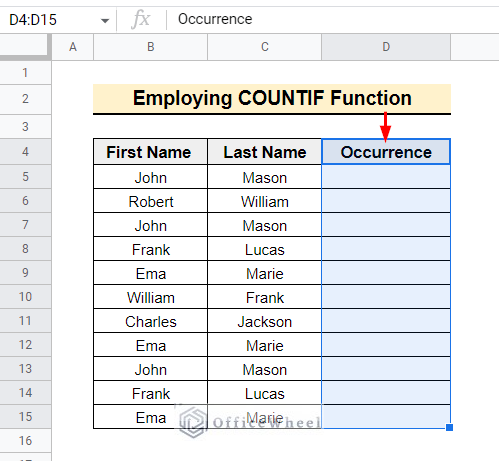
Task: Click Ema in row 15
Action: point(150,417)
